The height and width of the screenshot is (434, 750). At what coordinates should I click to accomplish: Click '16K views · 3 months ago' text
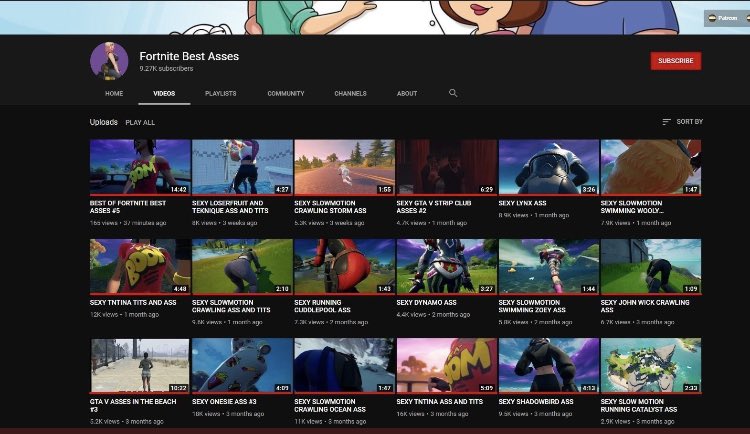pos(432,414)
